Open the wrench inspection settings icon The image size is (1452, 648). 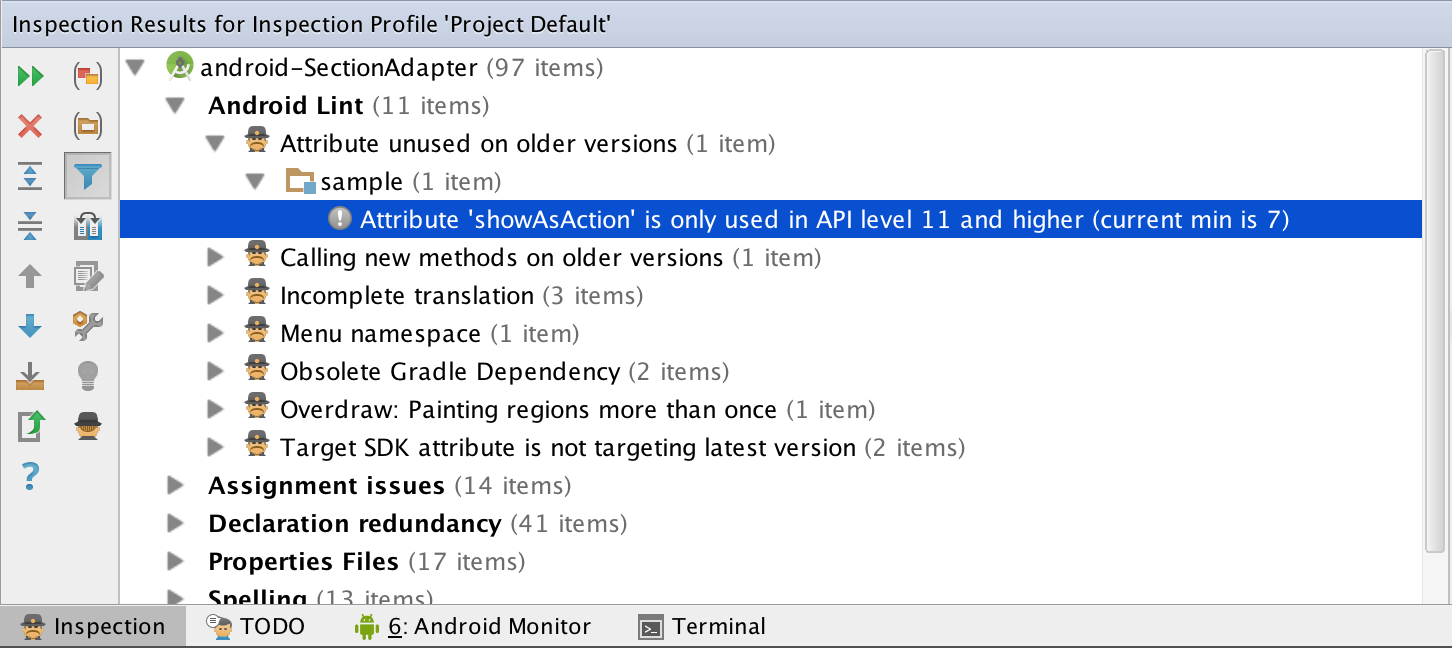pos(88,326)
